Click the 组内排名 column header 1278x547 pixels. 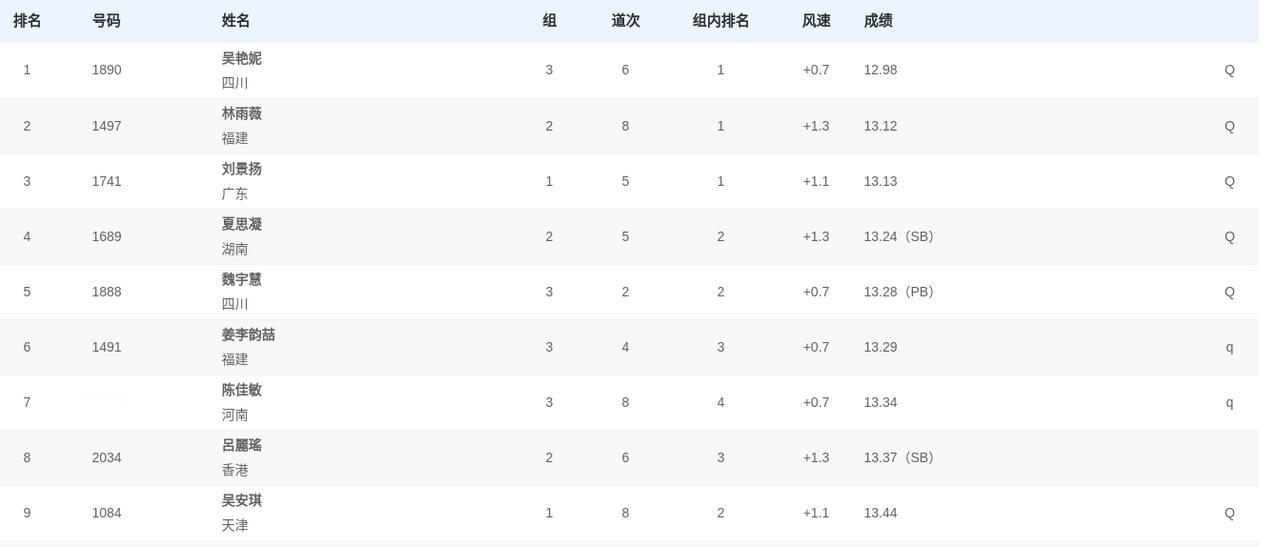(x=721, y=21)
